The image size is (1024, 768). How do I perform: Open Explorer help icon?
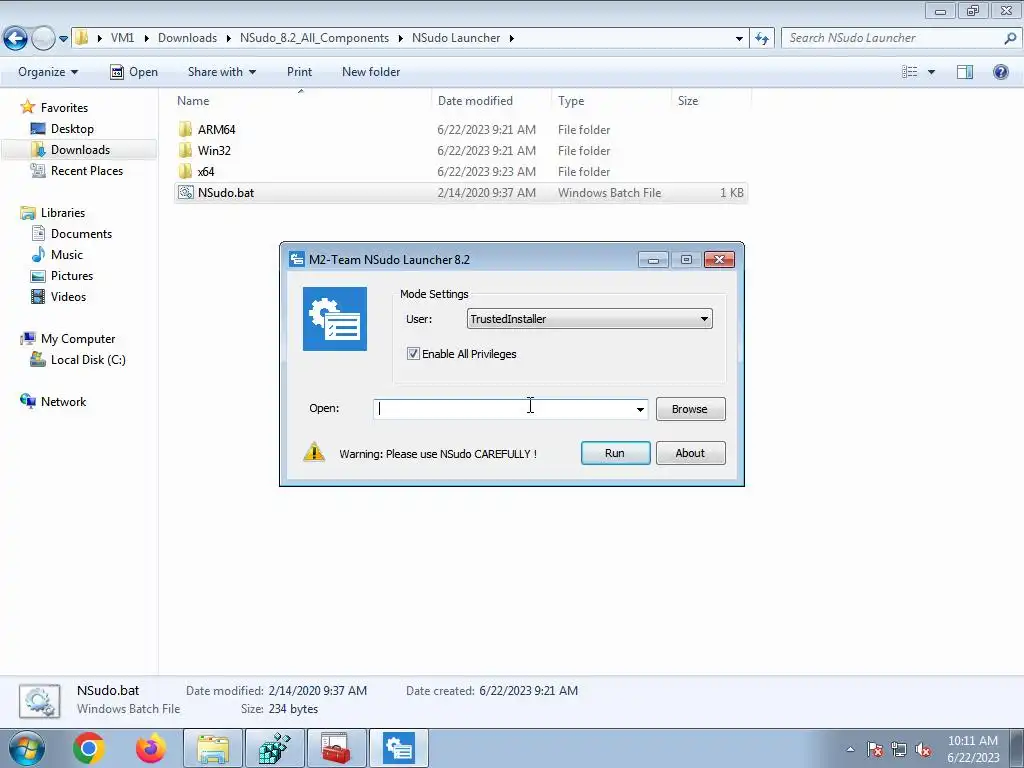tap(1000, 72)
